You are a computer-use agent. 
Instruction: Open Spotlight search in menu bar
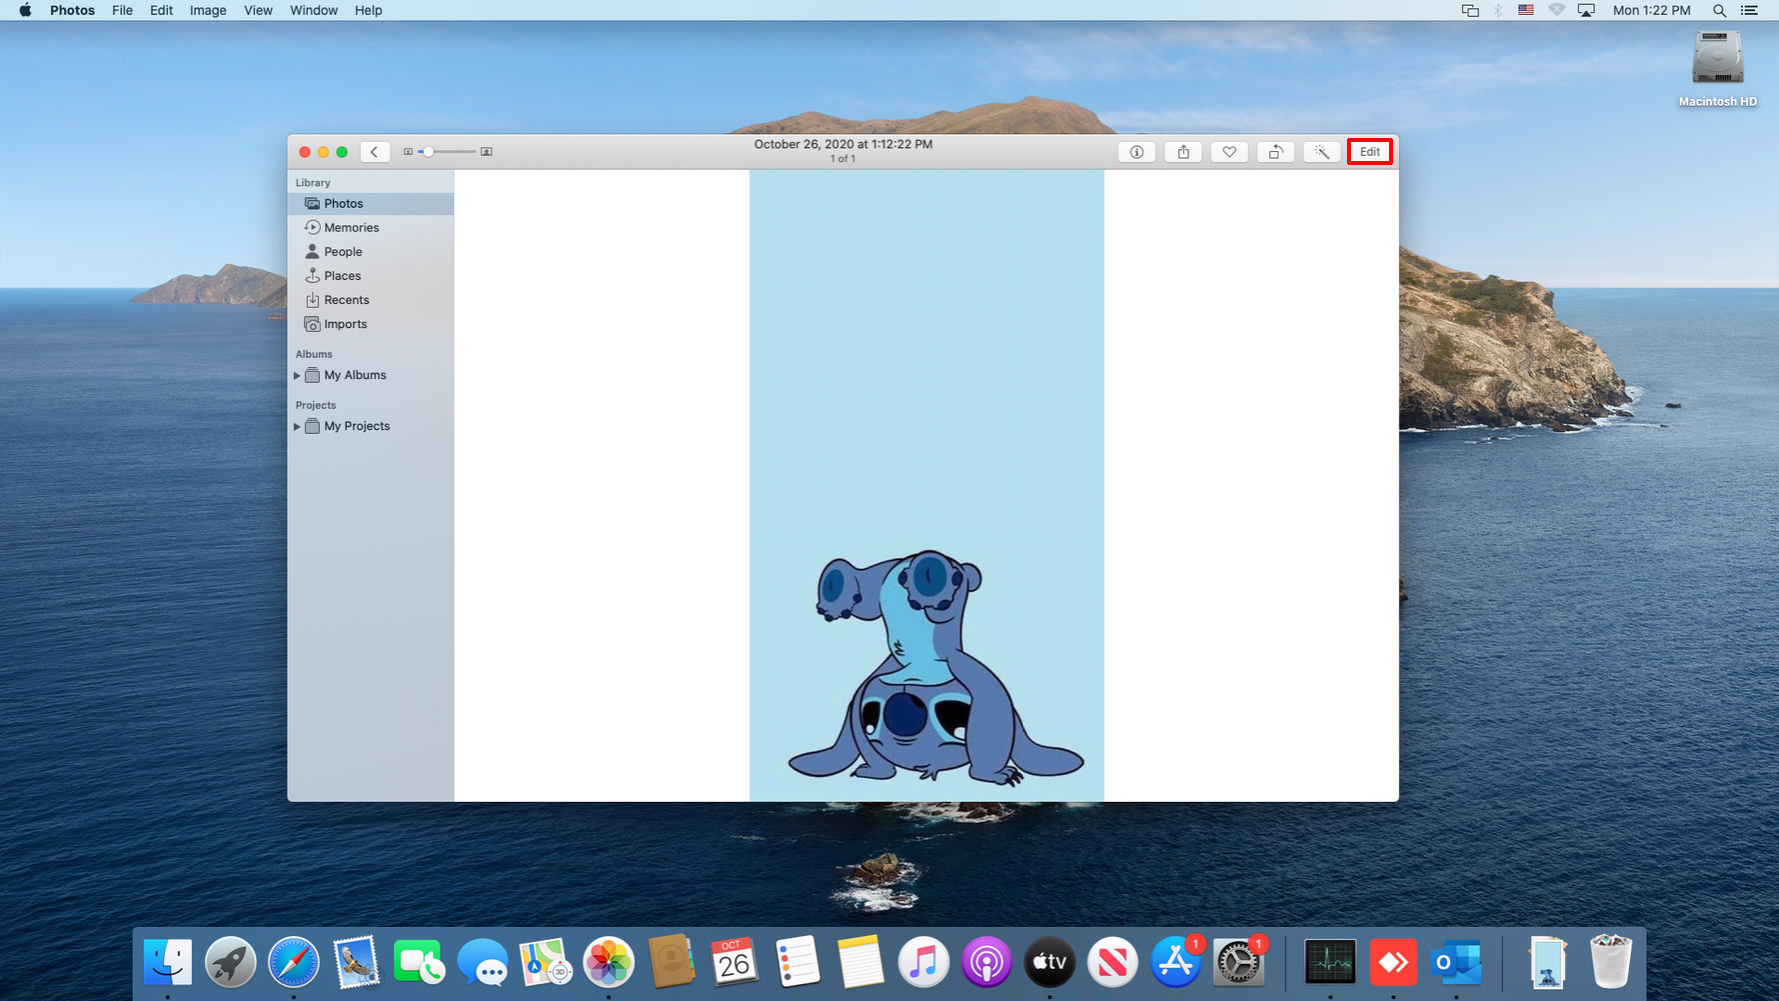tap(1719, 10)
